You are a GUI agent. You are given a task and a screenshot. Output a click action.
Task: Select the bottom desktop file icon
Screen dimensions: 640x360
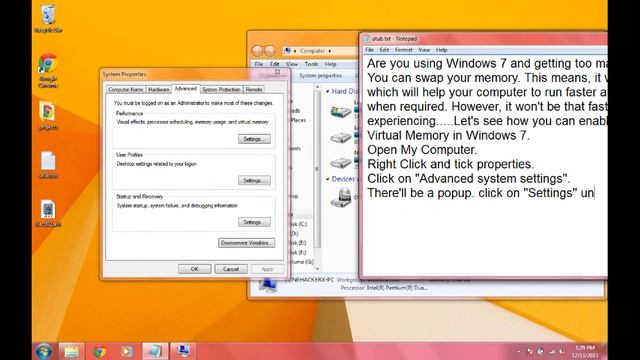[x=48, y=213]
